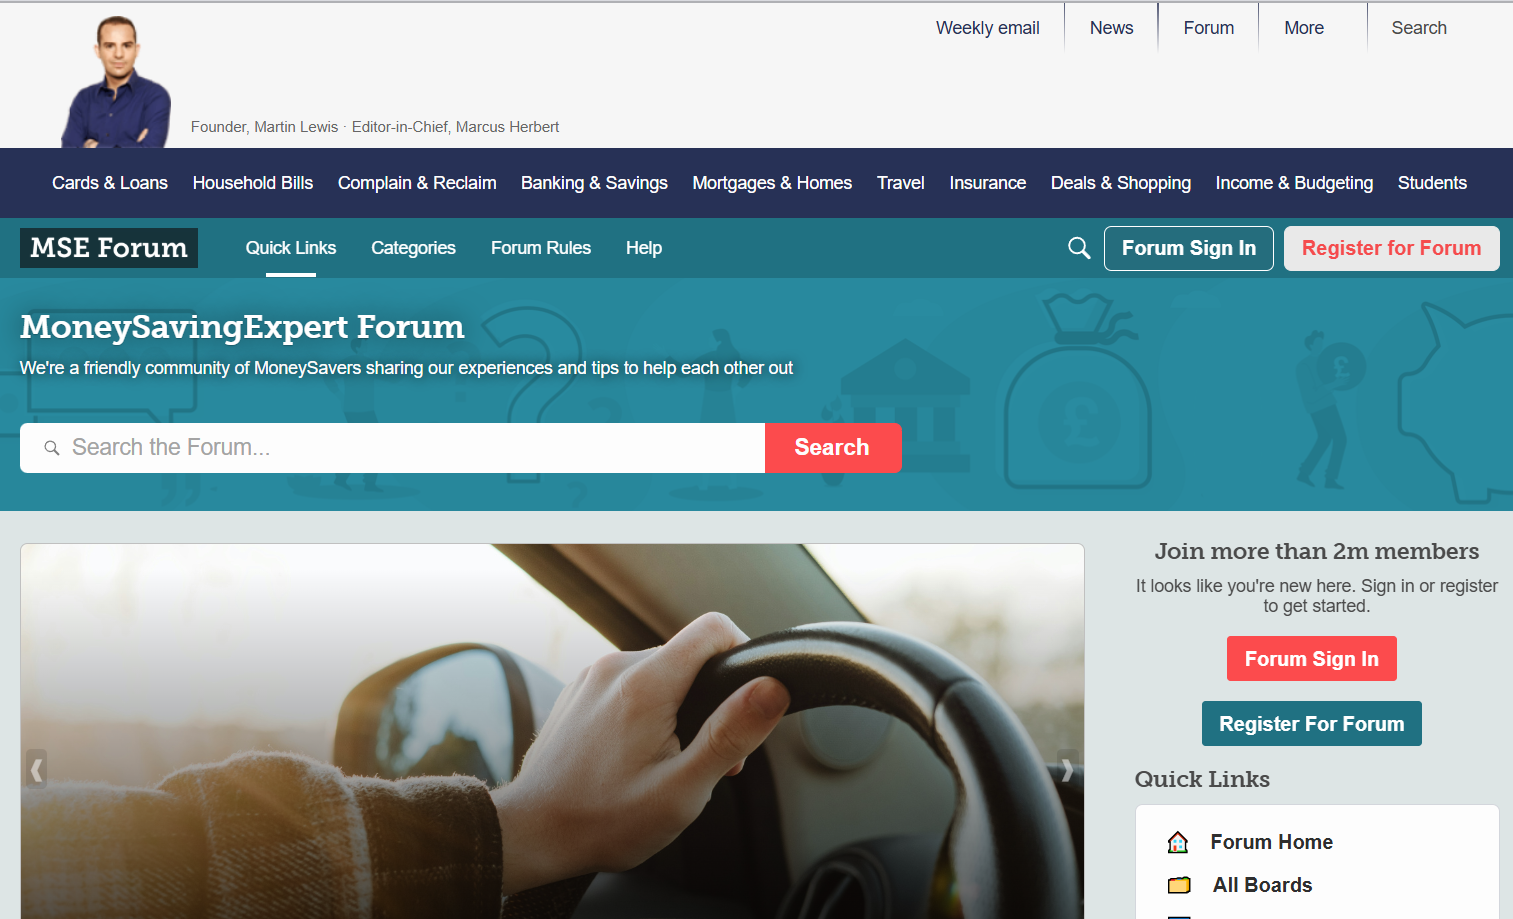Open the forum Help menu
Viewport: 1513px width, 919px height.
coord(644,248)
